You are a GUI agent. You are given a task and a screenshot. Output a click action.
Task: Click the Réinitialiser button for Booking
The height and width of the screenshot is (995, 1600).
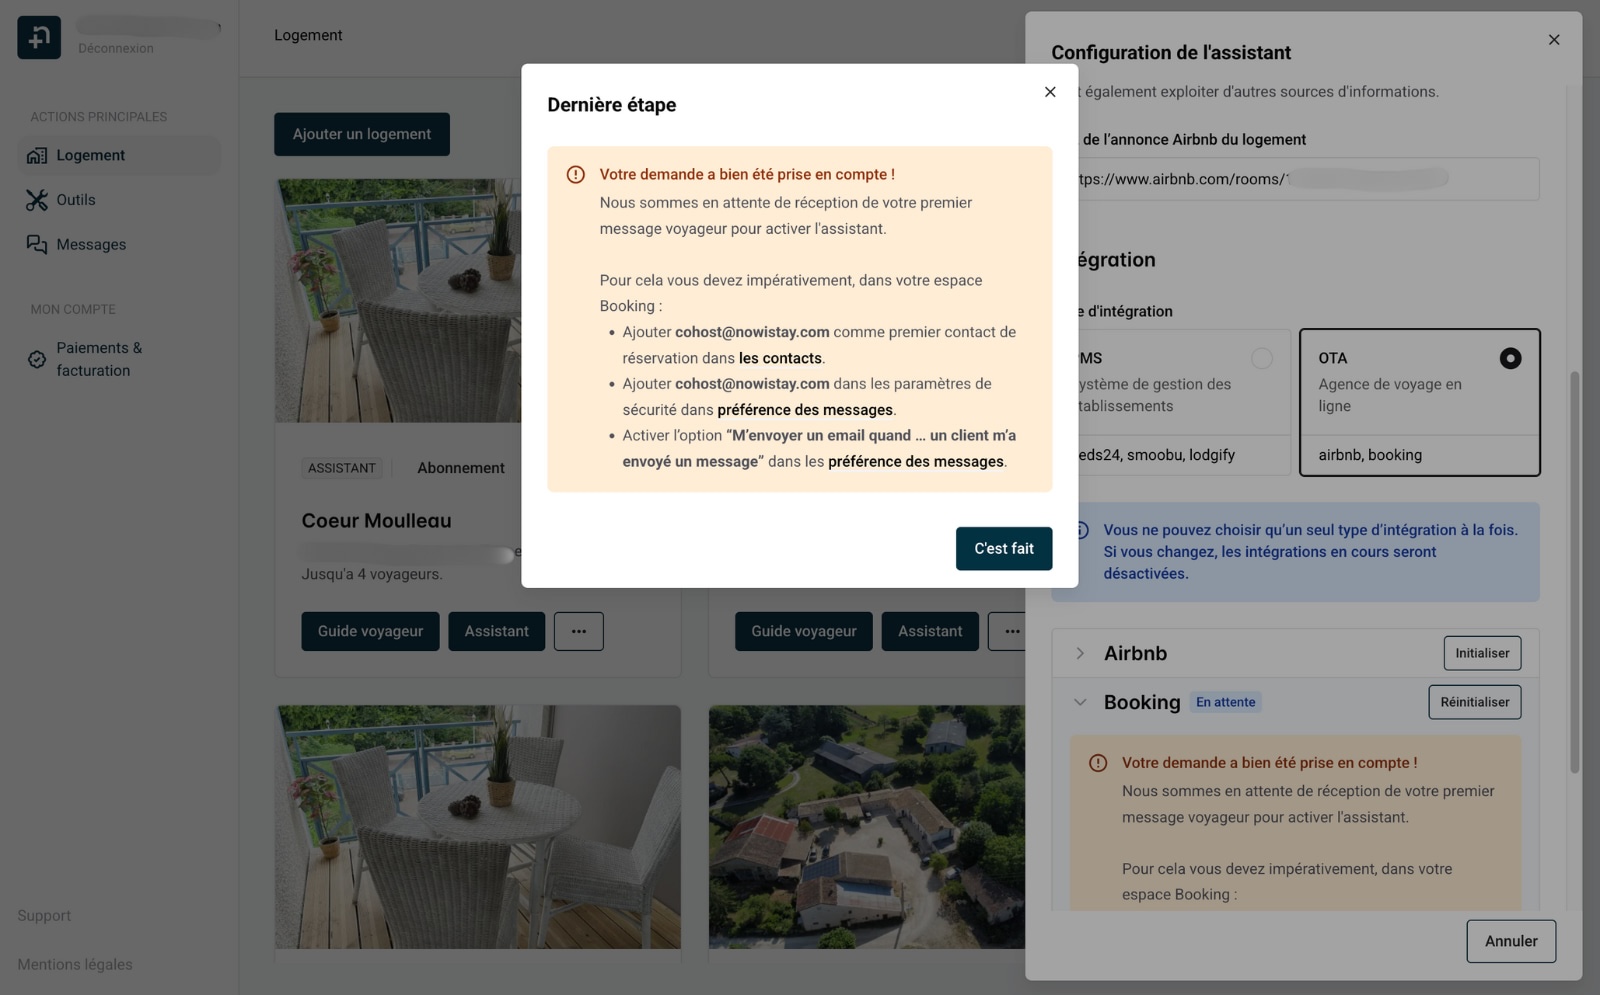[1475, 702]
